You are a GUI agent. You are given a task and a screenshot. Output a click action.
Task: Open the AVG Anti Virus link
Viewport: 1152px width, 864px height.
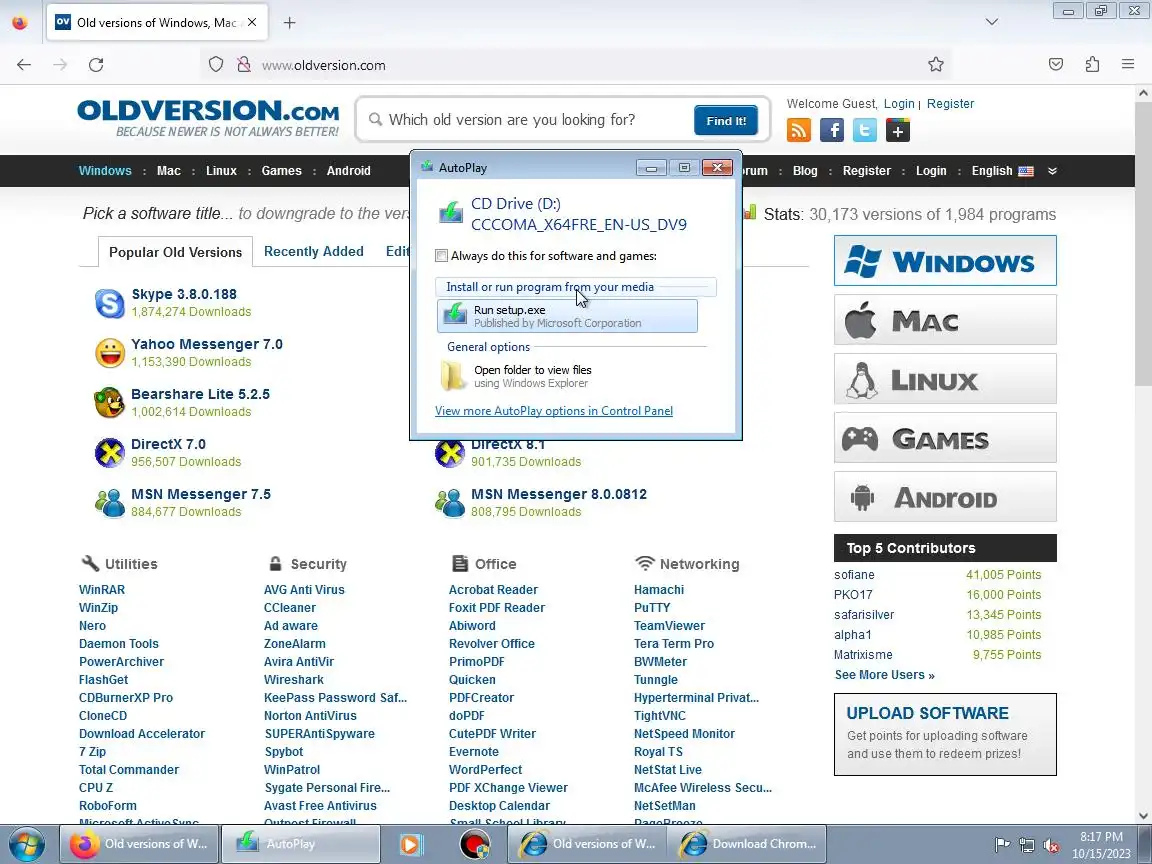[x=304, y=589]
